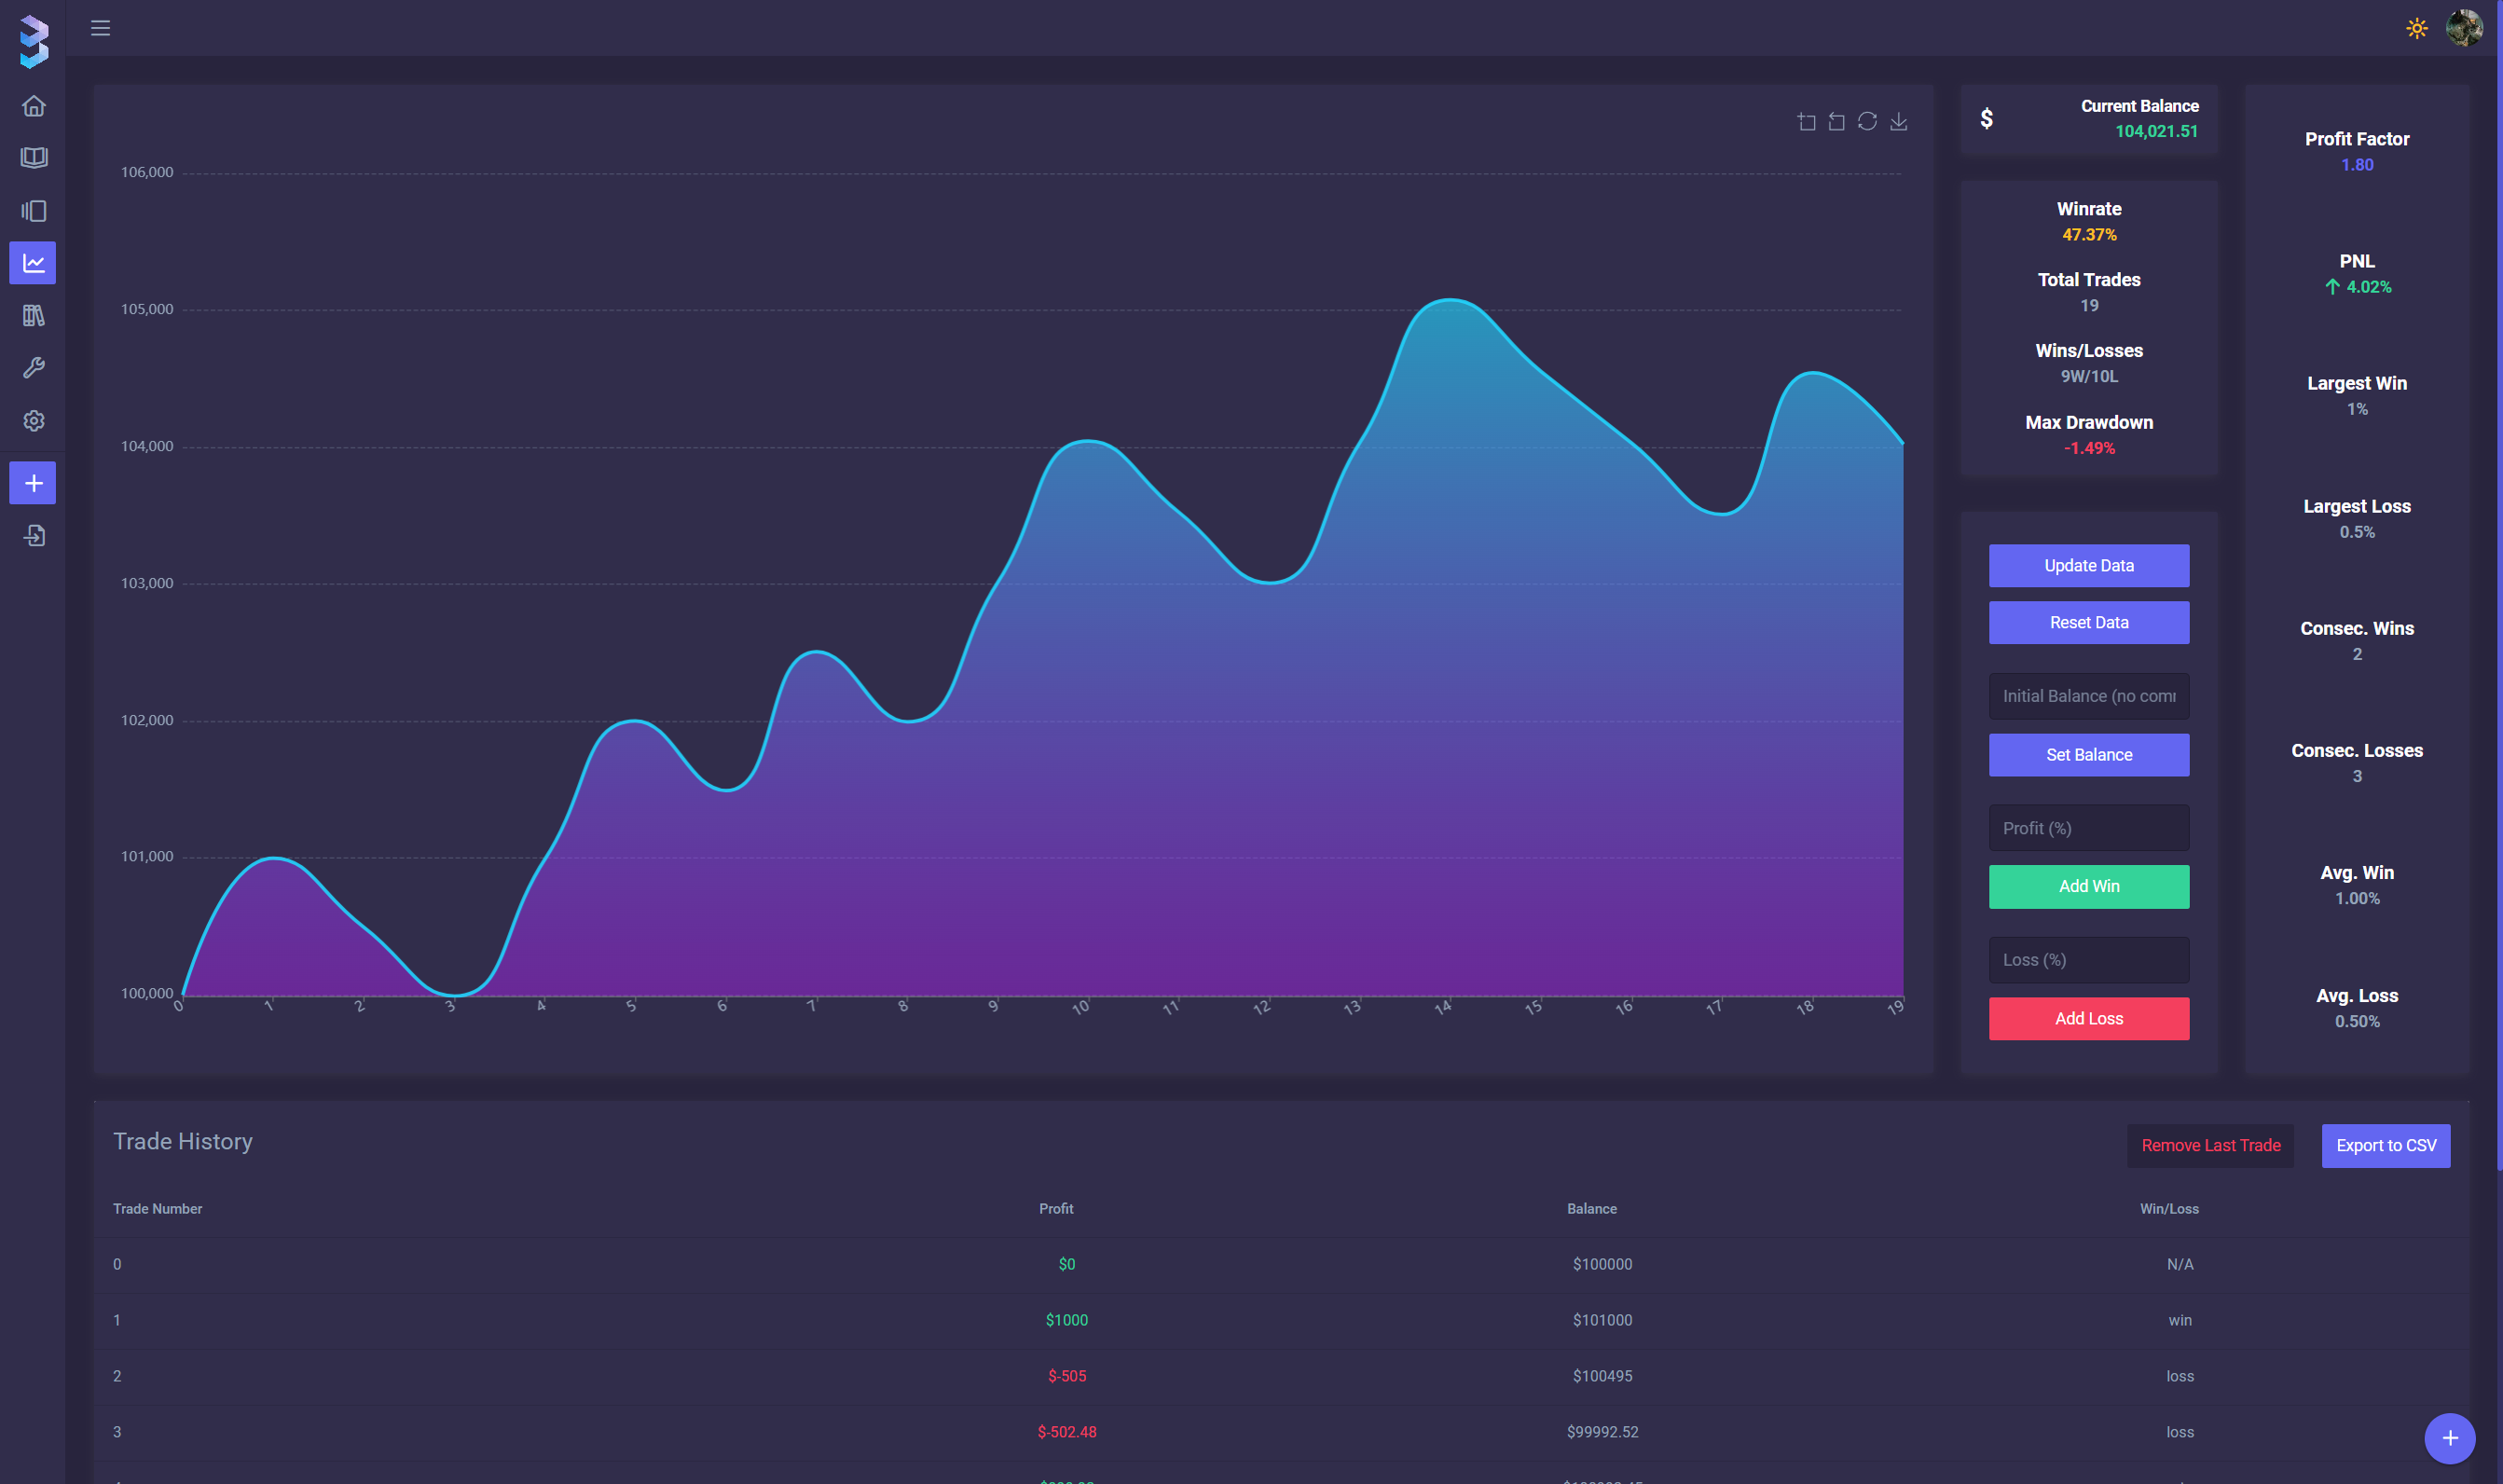Click the floating plus button bottom right
The width and height of the screenshot is (2503, 1484).
click(2449, 1438)
